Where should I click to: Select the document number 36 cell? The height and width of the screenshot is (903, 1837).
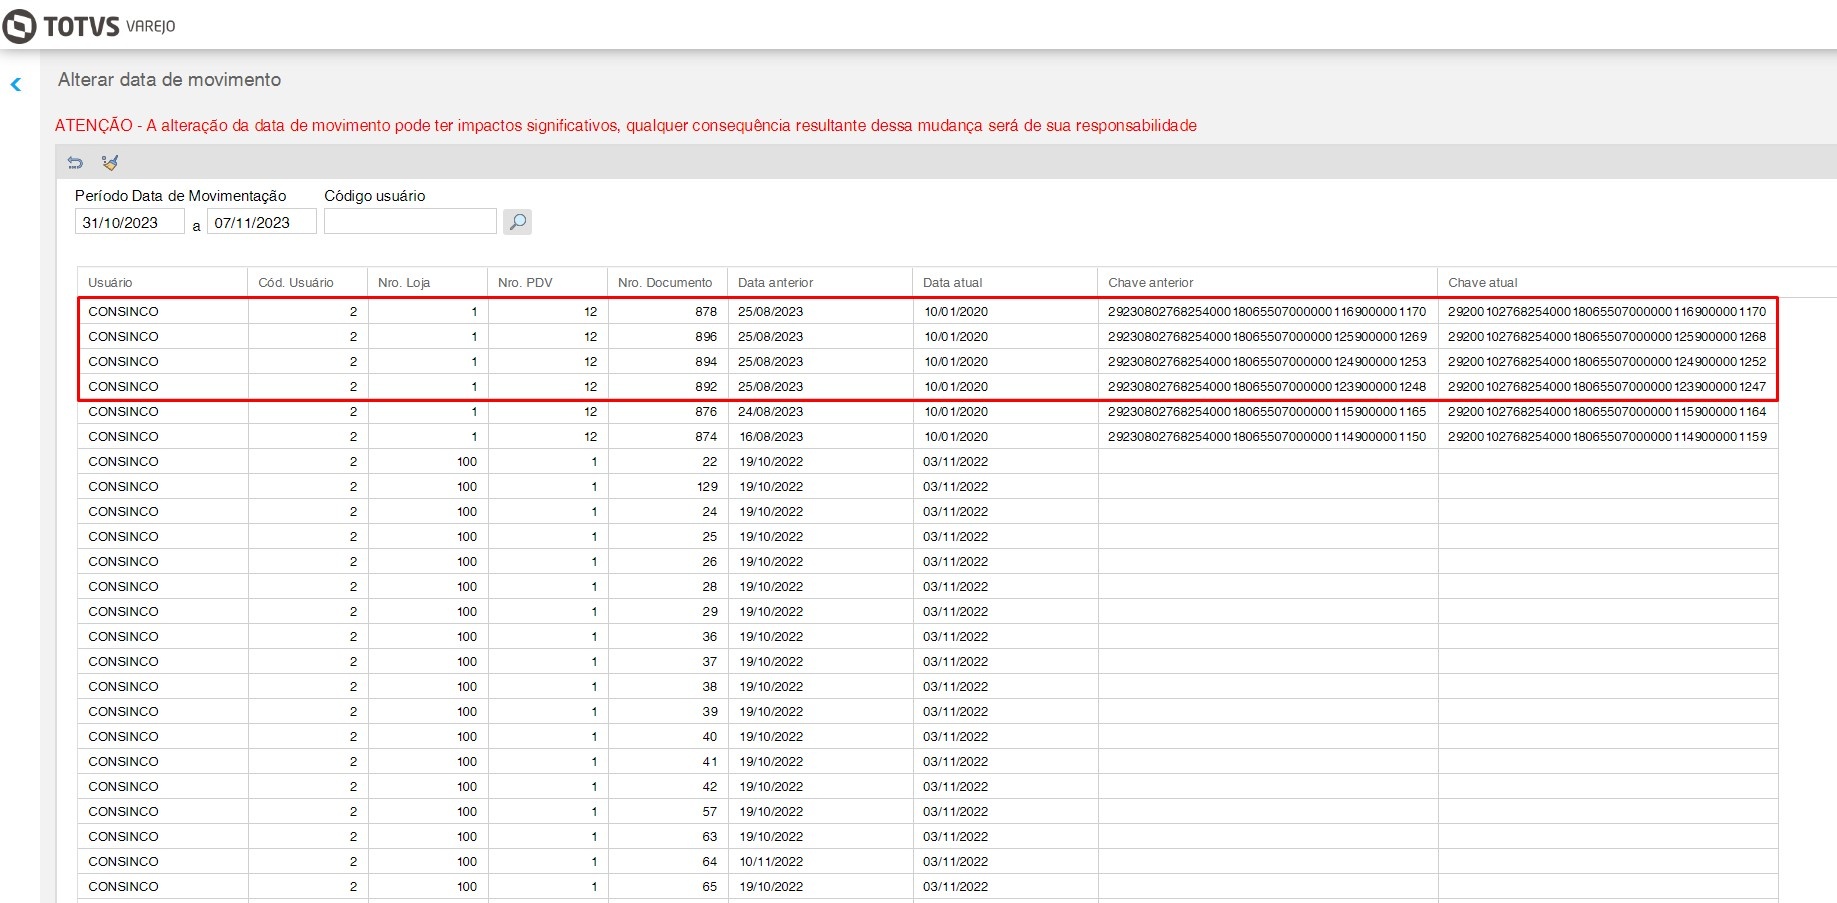[x=668, y=636]
